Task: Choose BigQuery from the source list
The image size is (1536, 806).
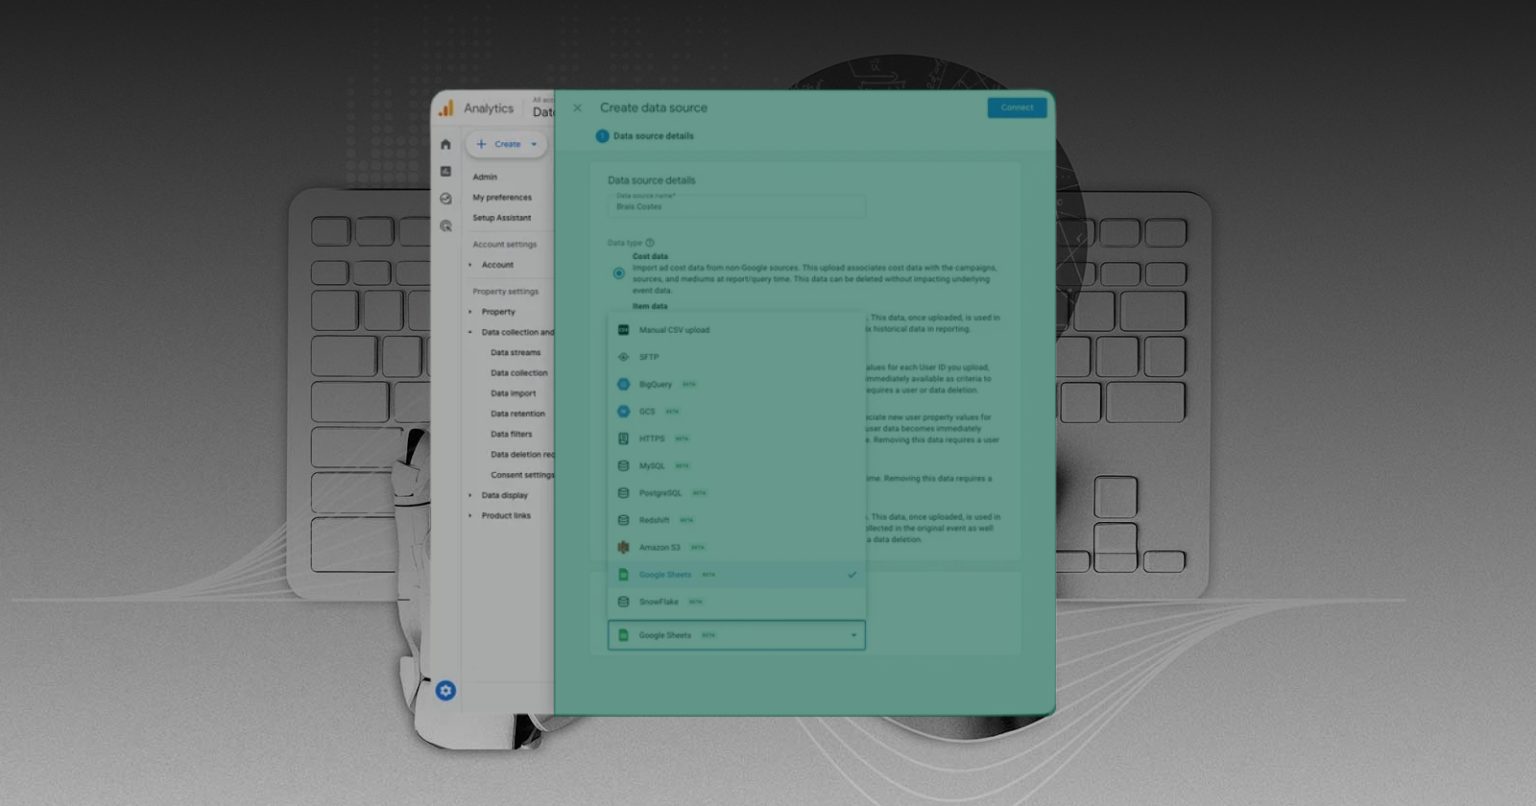Action: click(737, 384)
